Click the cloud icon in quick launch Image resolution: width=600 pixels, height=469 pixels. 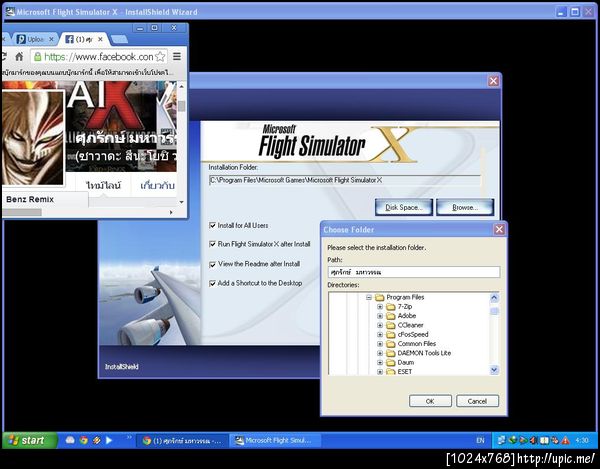(x=70, y=440)
